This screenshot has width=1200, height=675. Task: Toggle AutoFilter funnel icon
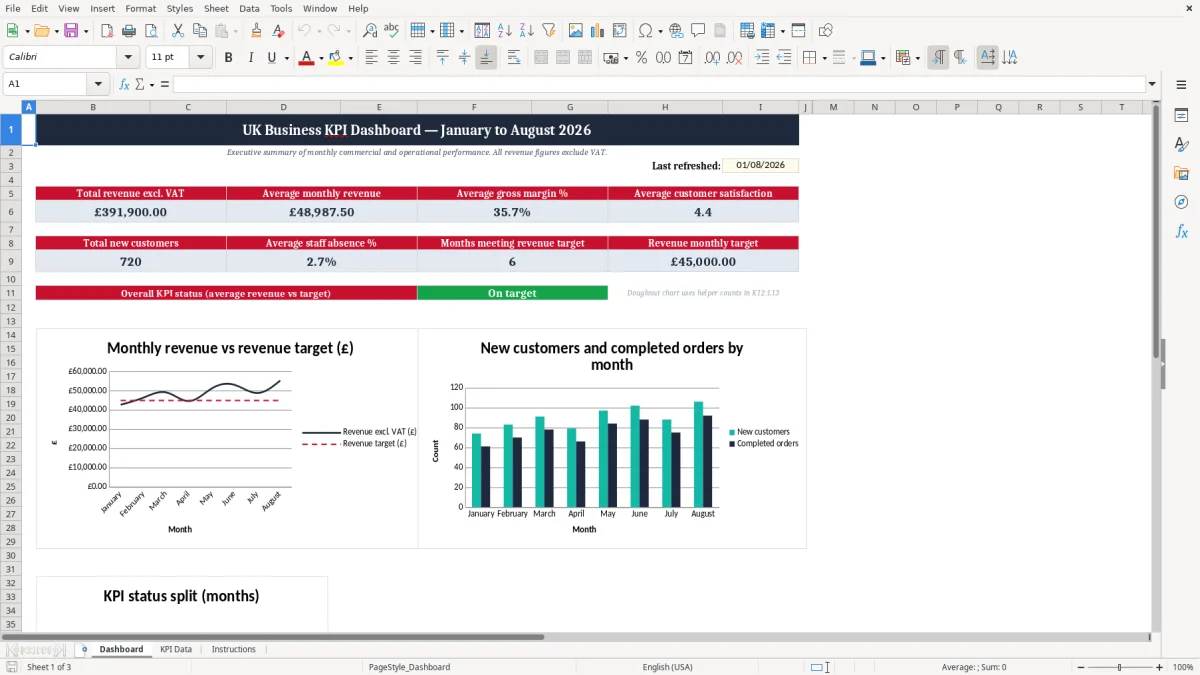click(x=548, y=31)
